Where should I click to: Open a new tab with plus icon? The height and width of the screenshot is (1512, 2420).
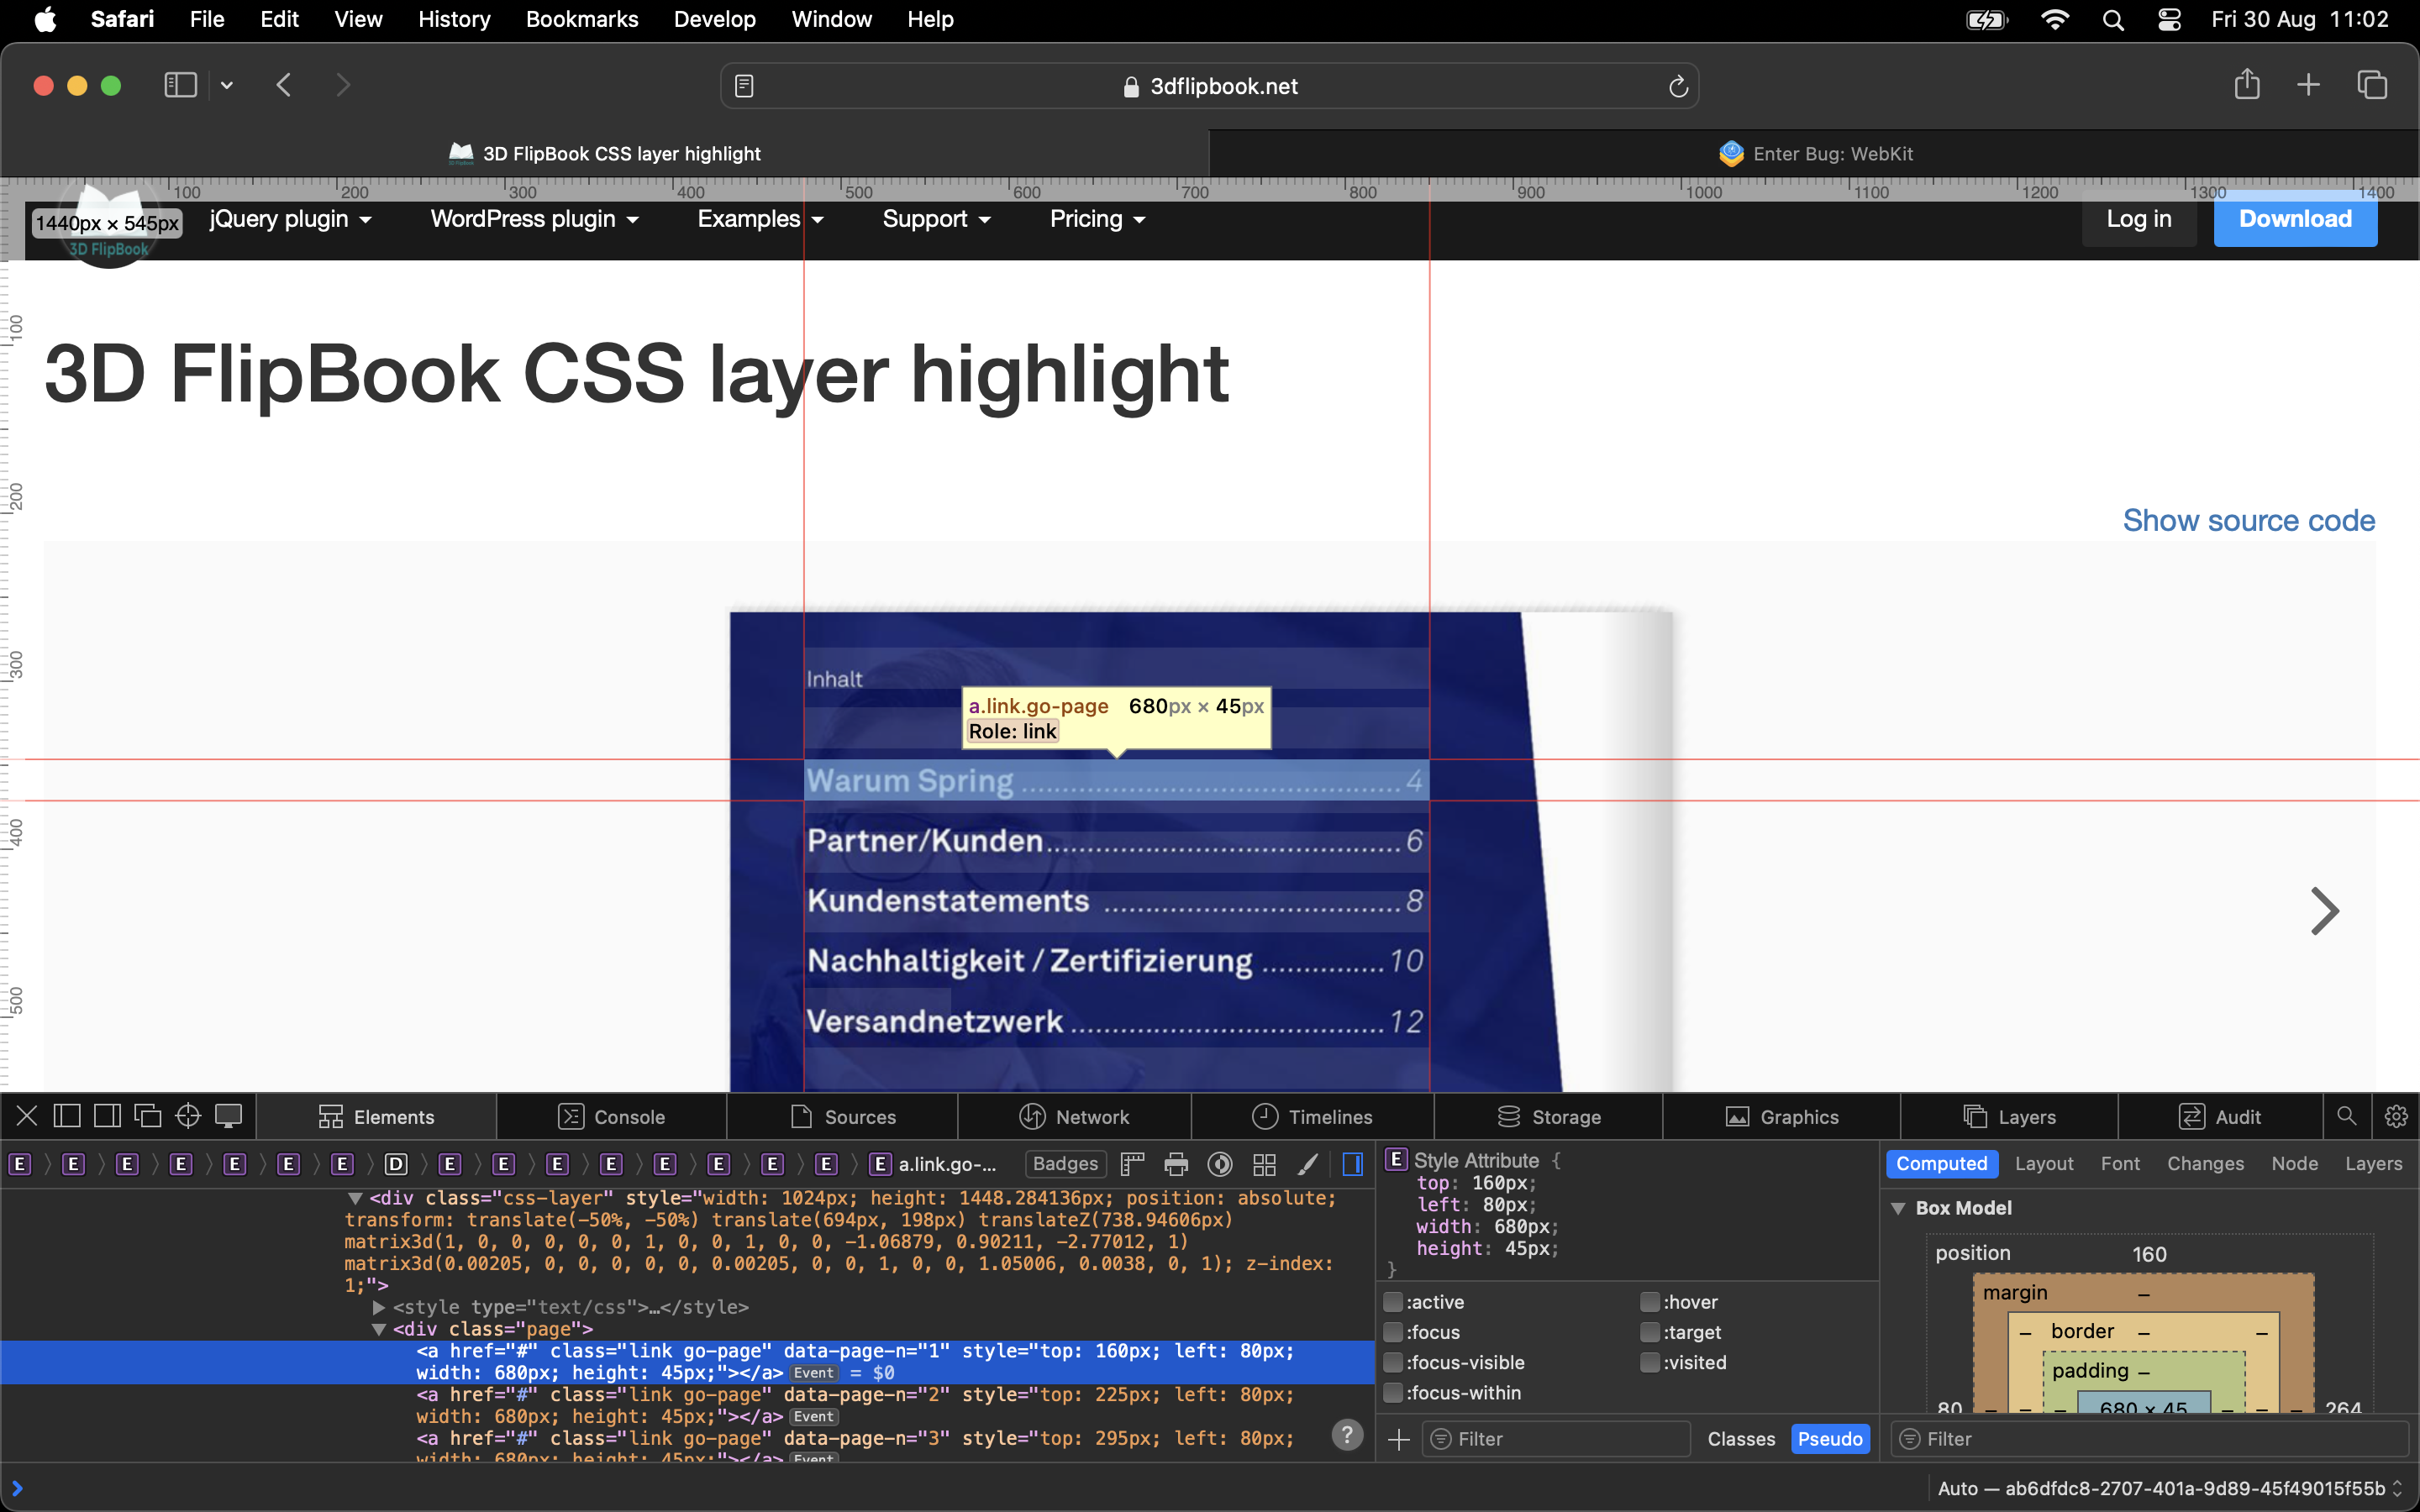[2308, 85]
